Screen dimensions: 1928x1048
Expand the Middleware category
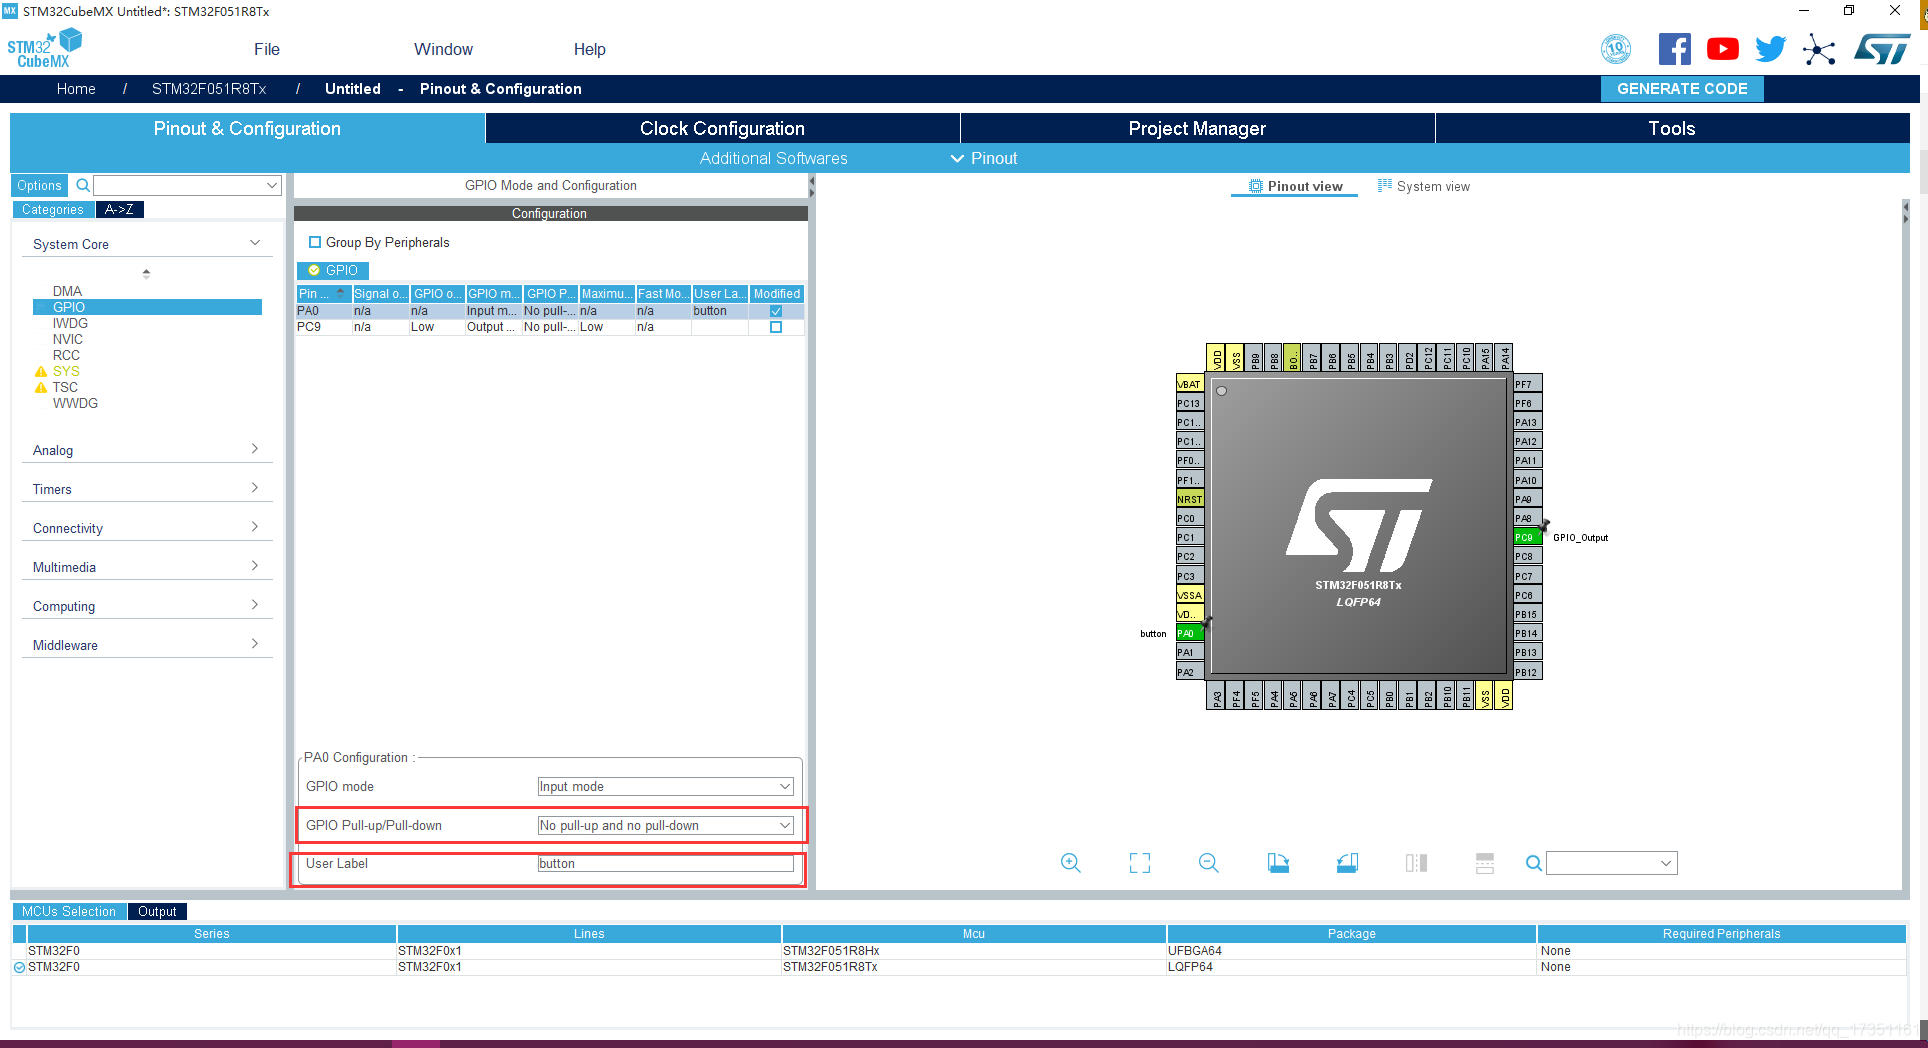254,644
